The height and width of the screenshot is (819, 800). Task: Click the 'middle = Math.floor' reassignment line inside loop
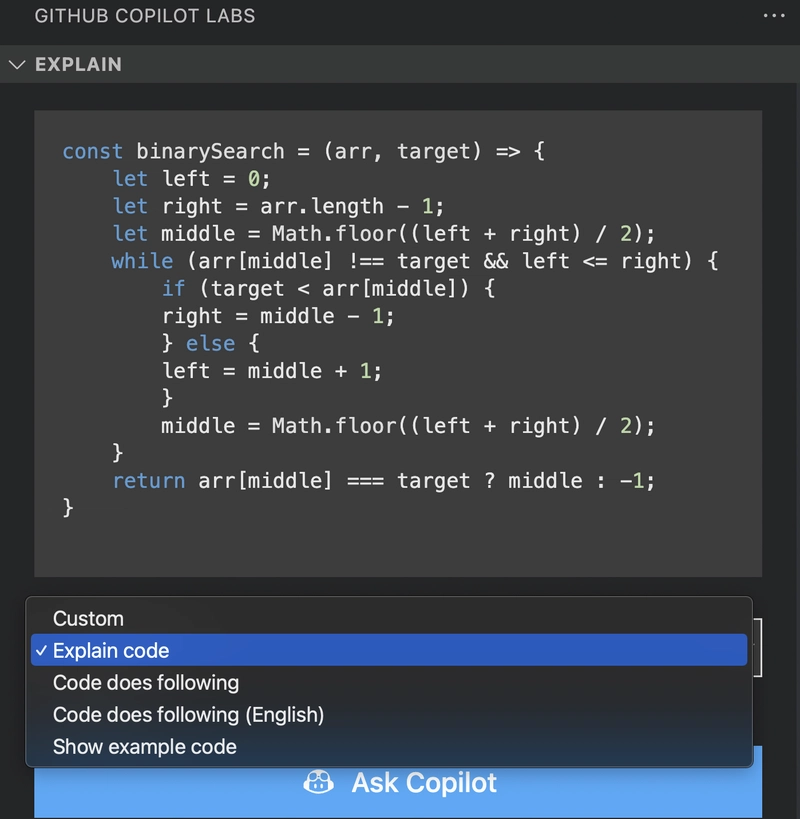(x=407, y=426)
